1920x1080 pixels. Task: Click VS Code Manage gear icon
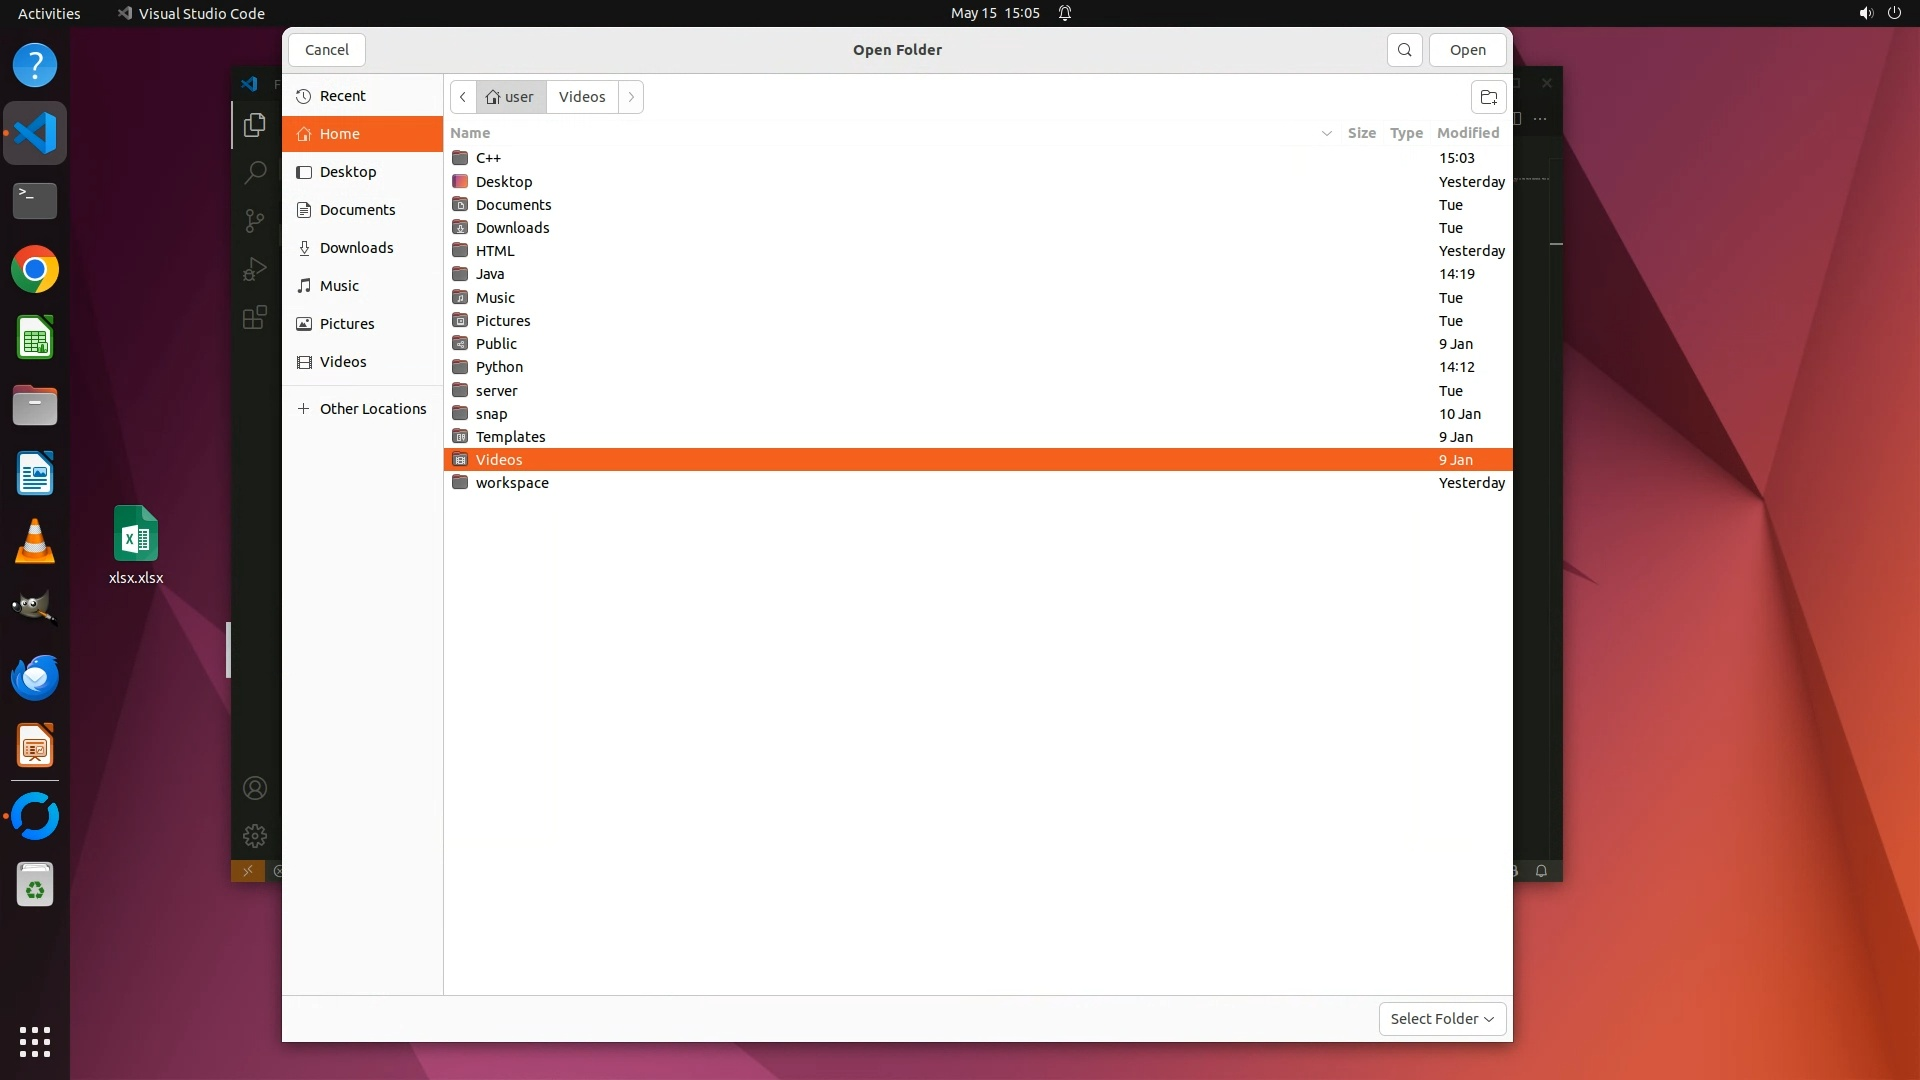tap(255, 835)
